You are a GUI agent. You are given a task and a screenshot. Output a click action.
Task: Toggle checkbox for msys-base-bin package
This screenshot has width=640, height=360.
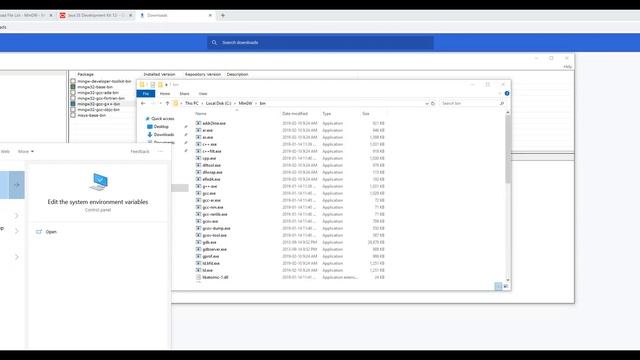[x=73, y=116]
